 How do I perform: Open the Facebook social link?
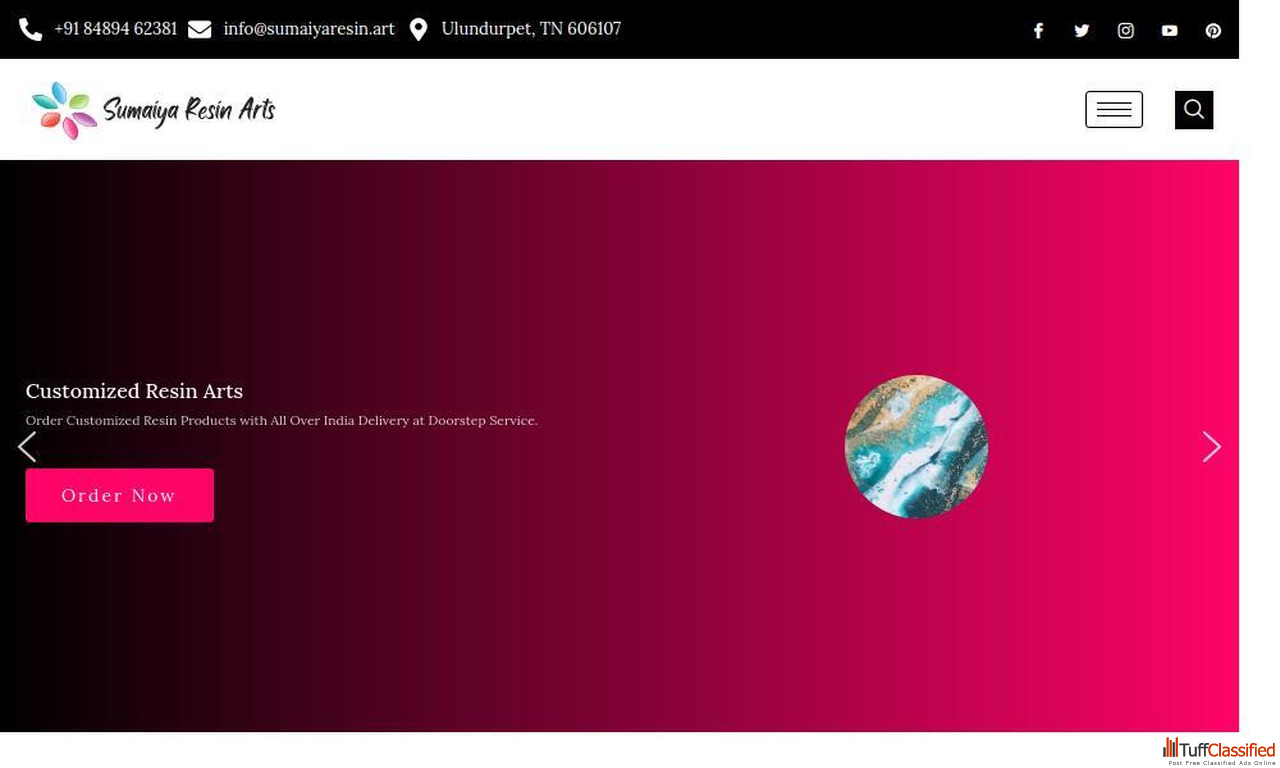click(x=1038, y=31)
